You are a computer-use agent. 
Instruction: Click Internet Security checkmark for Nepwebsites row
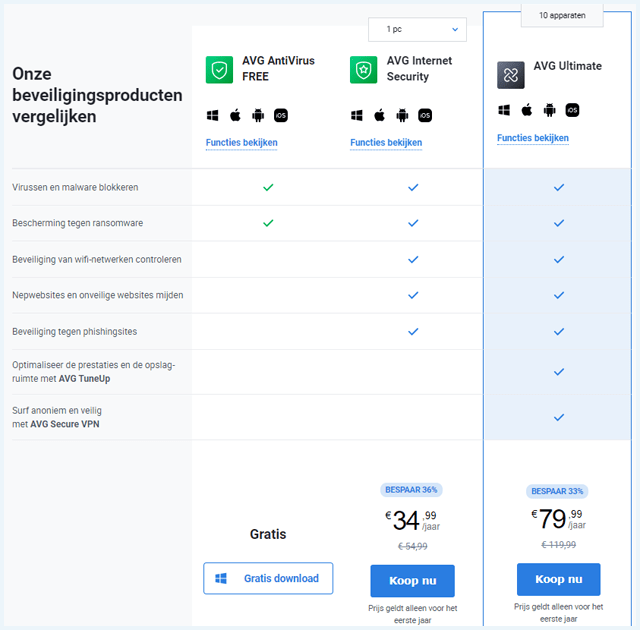[413, 295]
